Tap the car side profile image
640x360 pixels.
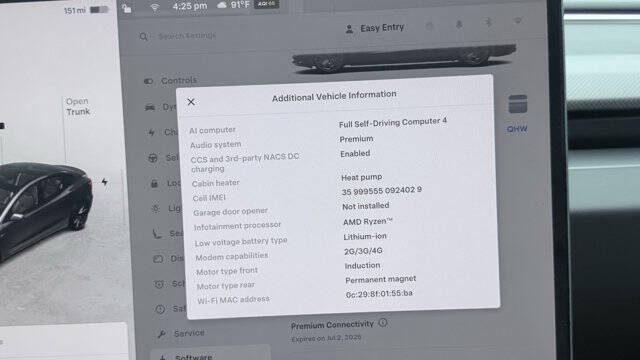point(404,58)
